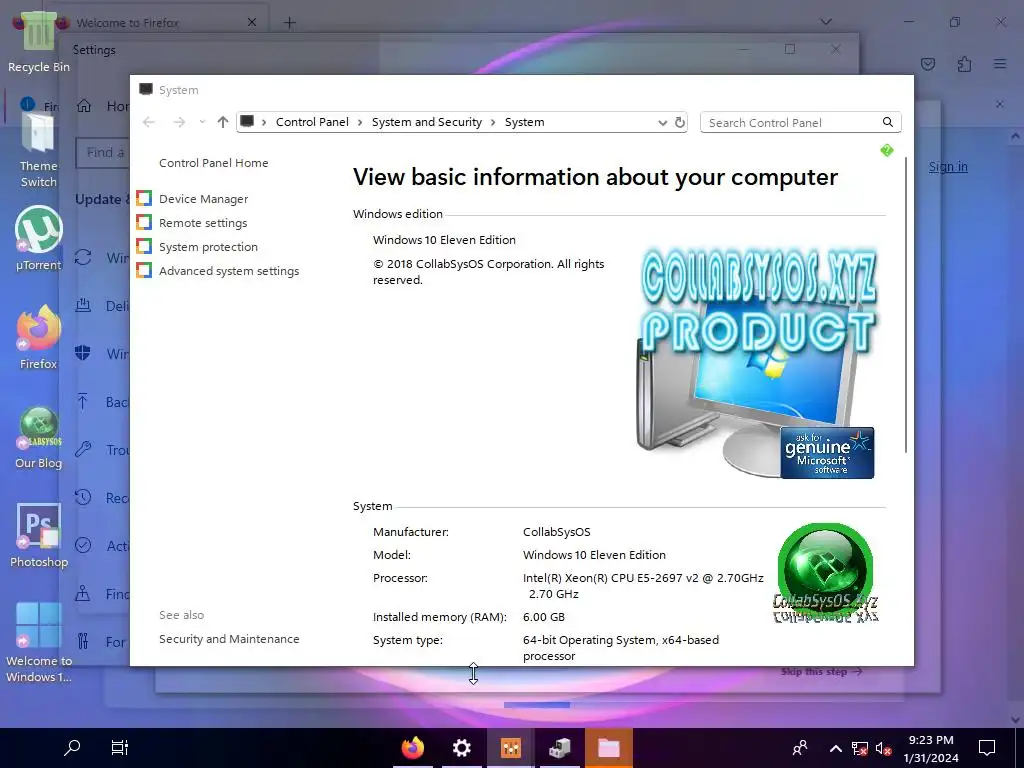Open the notification center icon
Viewport: 1024px width, 768px height.
987,747
